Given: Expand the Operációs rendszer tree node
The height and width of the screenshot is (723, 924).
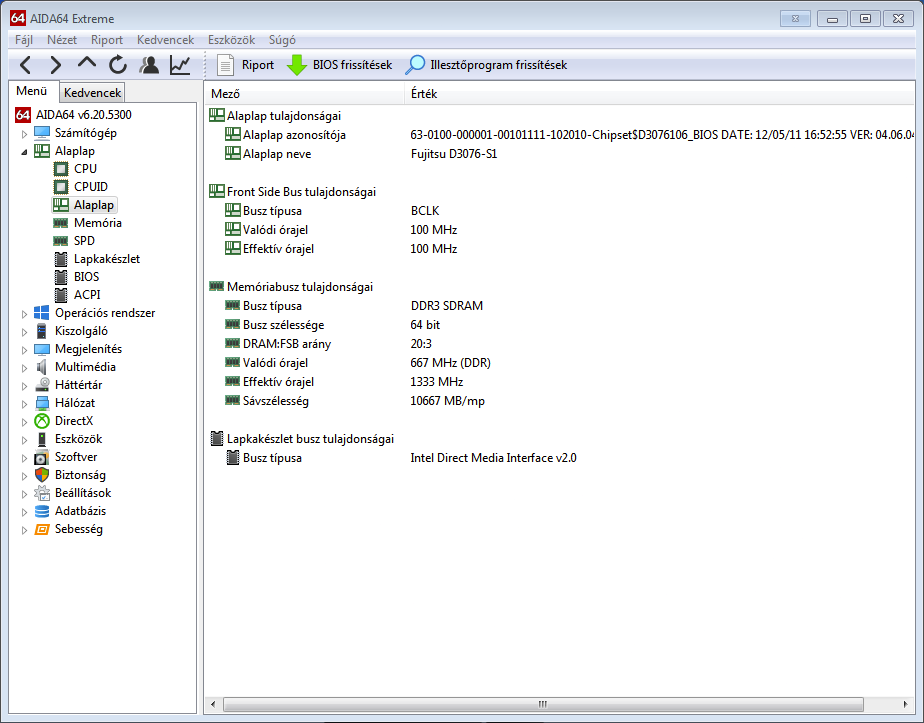Looking at the screenshot, I should coord(24,314).
